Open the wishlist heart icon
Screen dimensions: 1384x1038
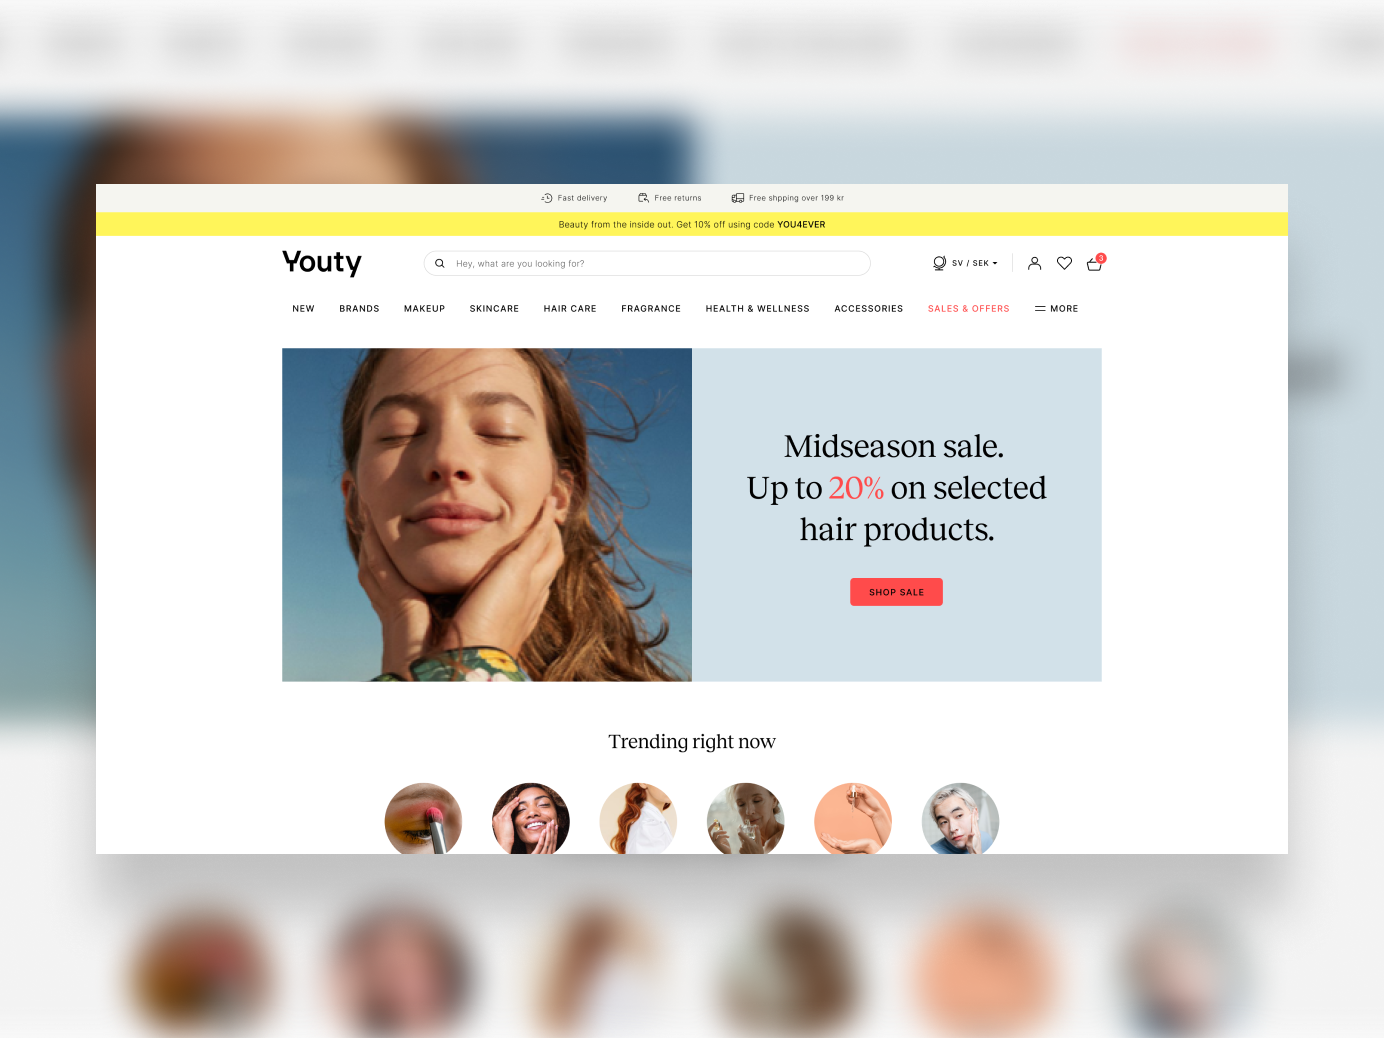pos(1064,263)
